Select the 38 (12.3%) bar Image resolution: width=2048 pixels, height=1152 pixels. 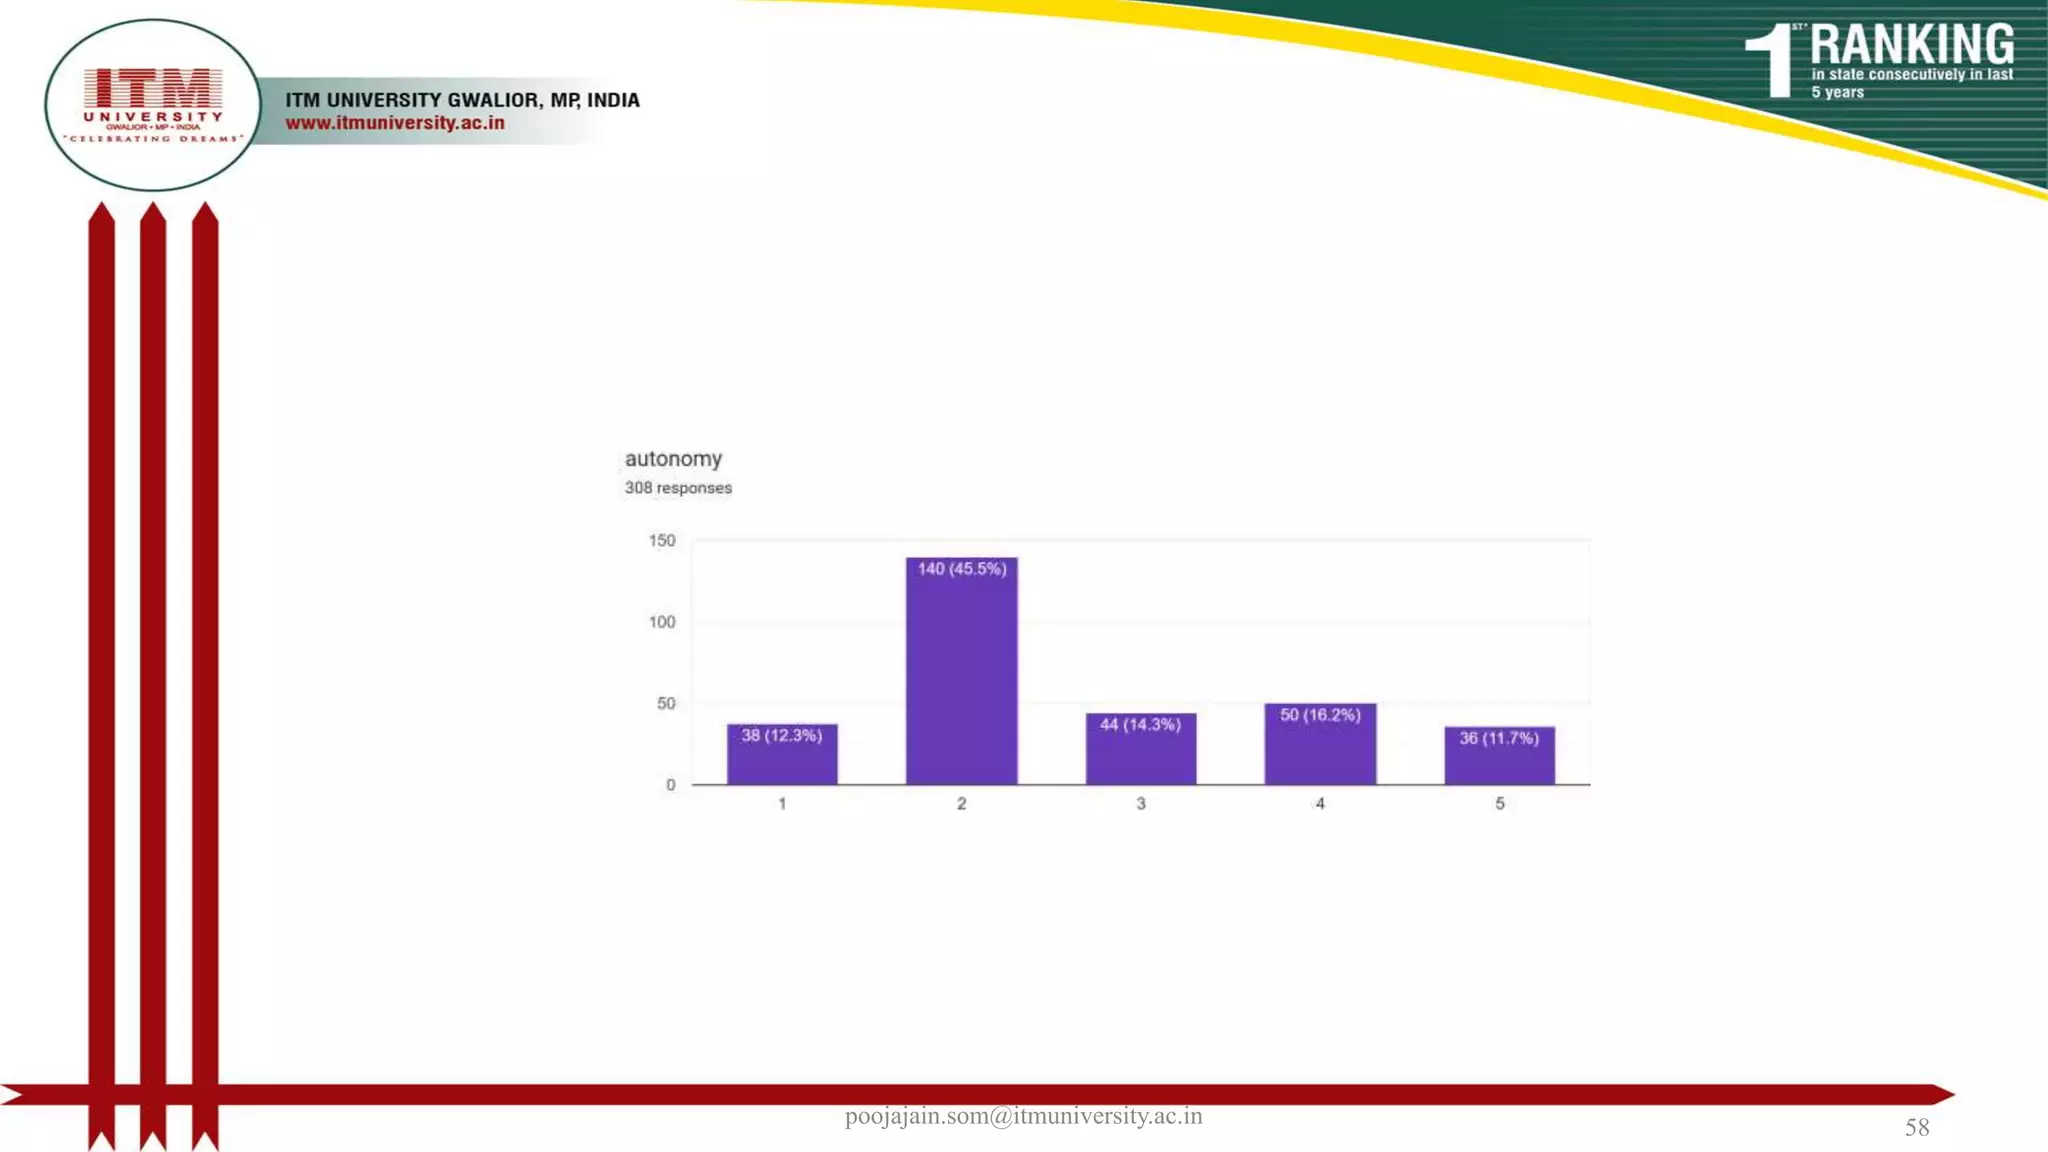[x=782, y=754]
